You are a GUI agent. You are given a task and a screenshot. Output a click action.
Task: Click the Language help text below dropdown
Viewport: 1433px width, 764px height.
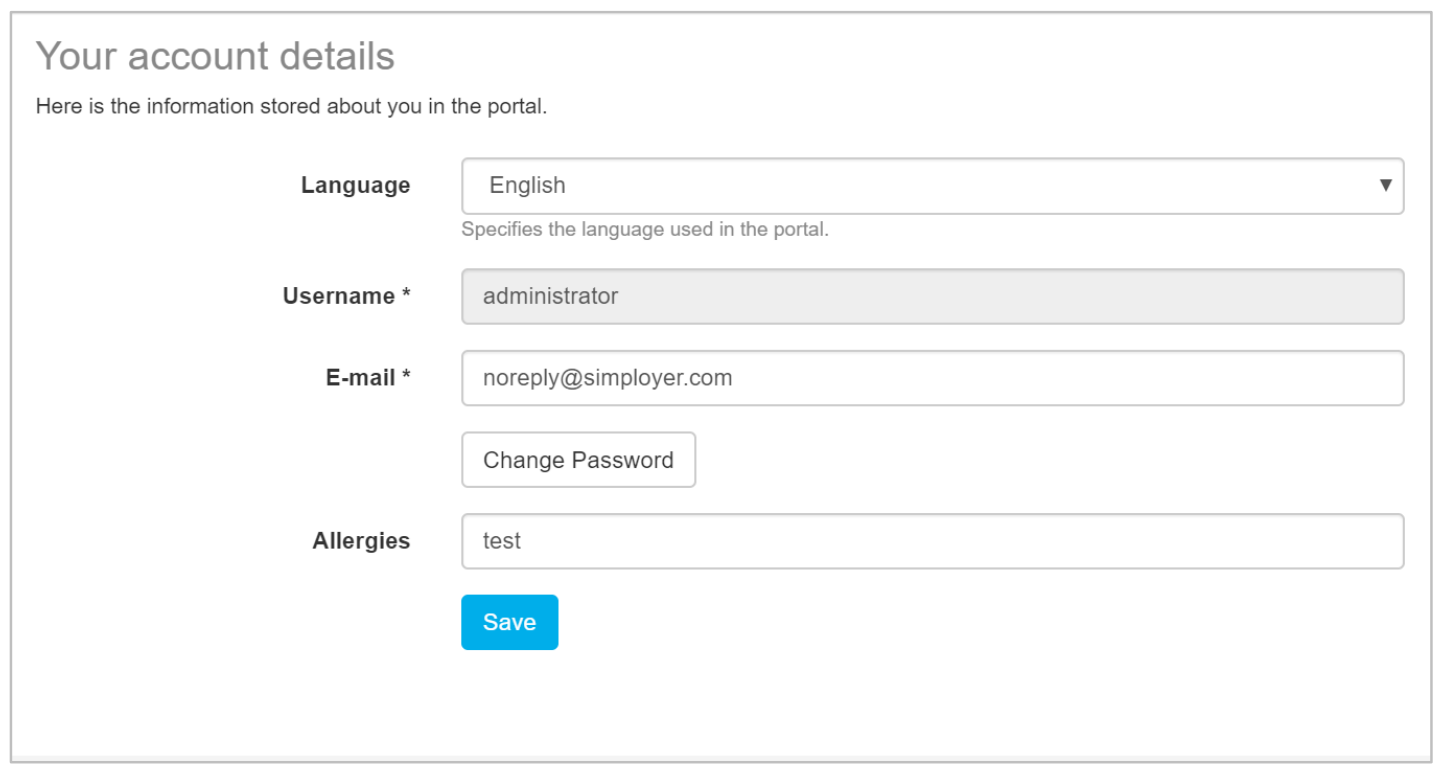[645, 229]
